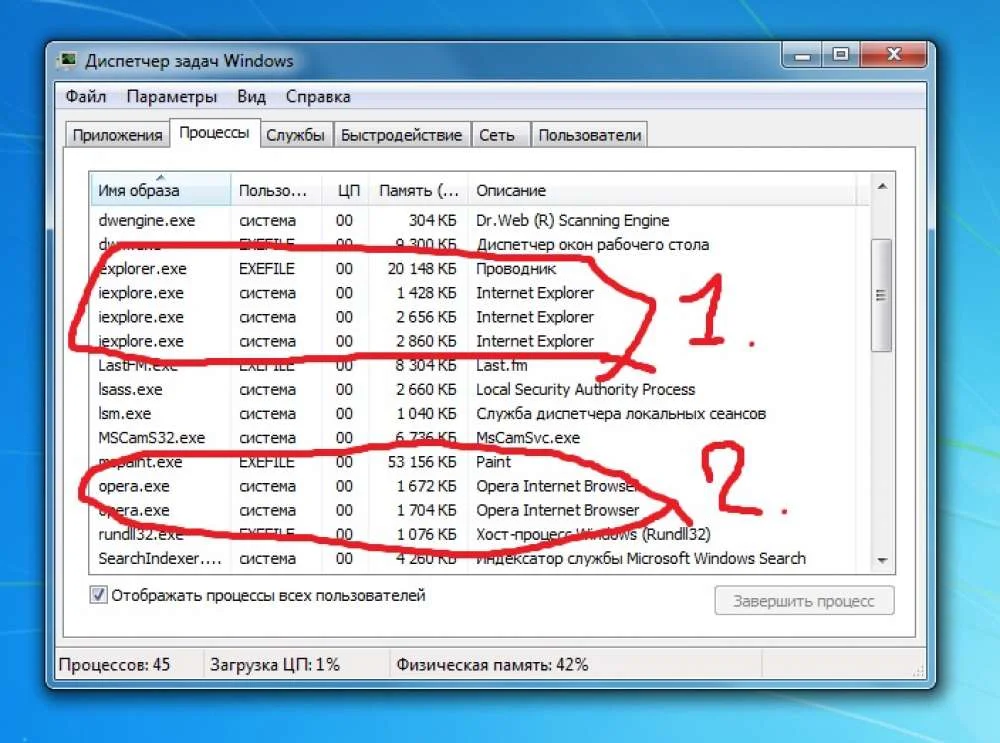This screenshot has width=1000, height=743.
Task: Select opera.exe row with 1 672 КБ
Action: pos(480,486)
